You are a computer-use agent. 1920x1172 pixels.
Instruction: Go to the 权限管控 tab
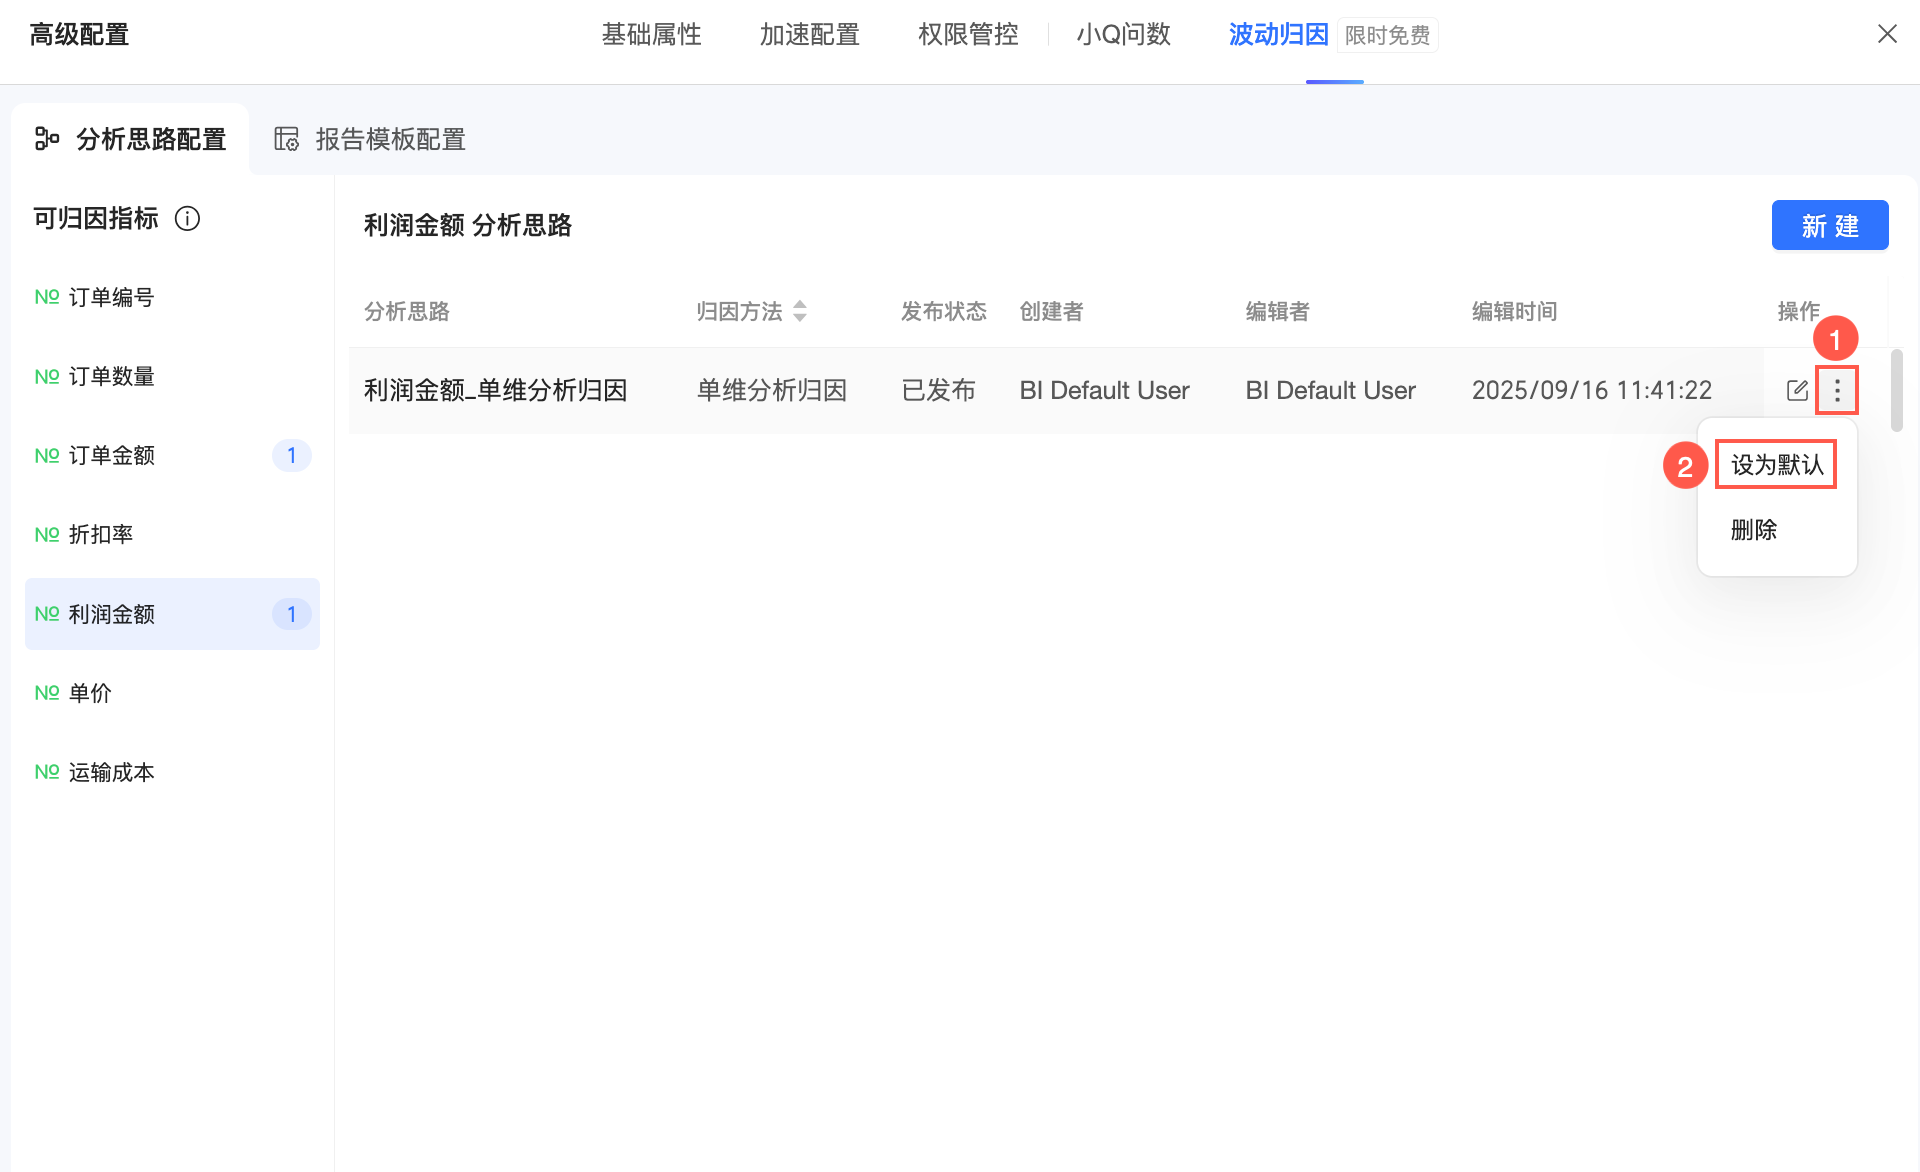(968, 34)
